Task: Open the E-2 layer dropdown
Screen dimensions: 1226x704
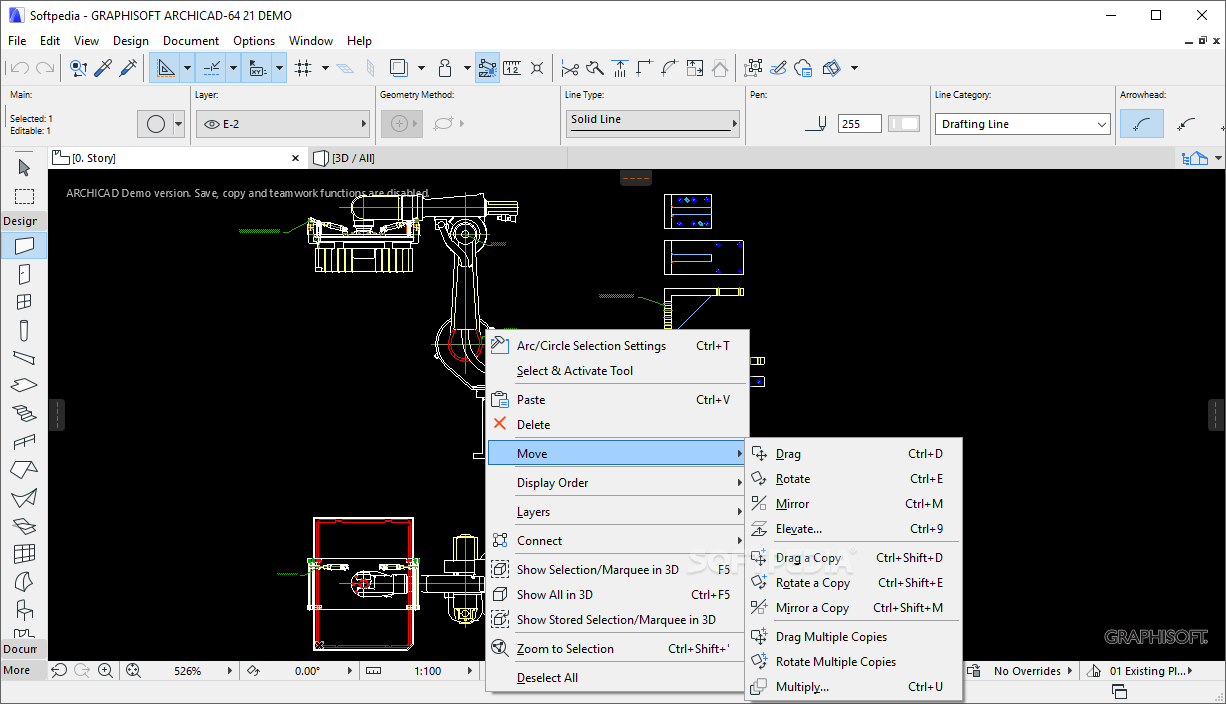Action: [283, 124]
